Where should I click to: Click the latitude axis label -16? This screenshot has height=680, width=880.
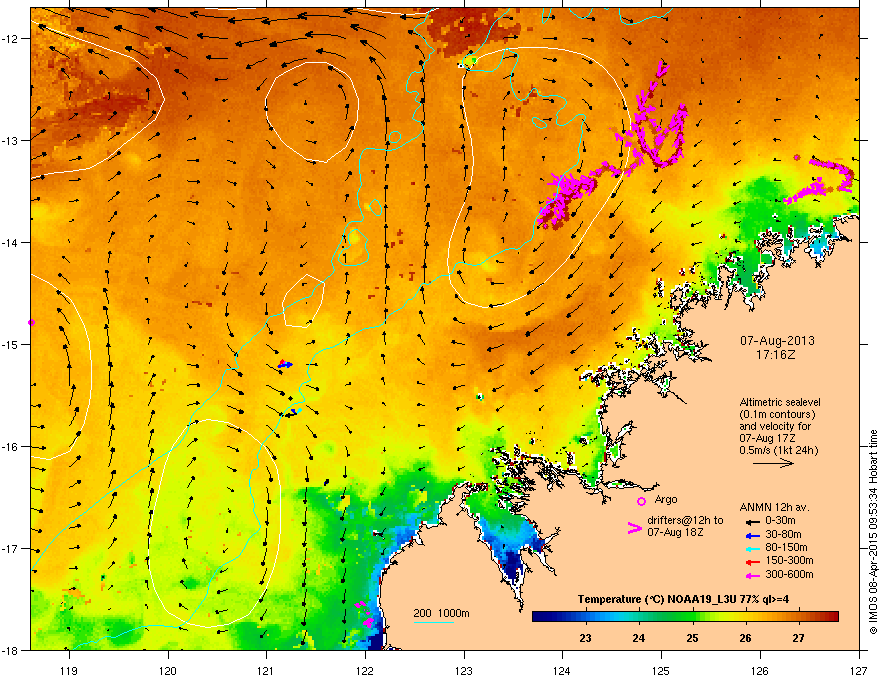coord(10,447)
